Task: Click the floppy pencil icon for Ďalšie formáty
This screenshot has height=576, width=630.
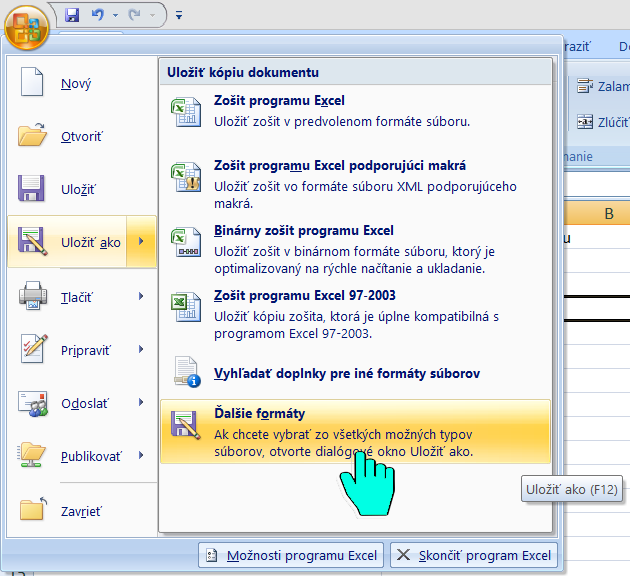Action: pos(186,425)
